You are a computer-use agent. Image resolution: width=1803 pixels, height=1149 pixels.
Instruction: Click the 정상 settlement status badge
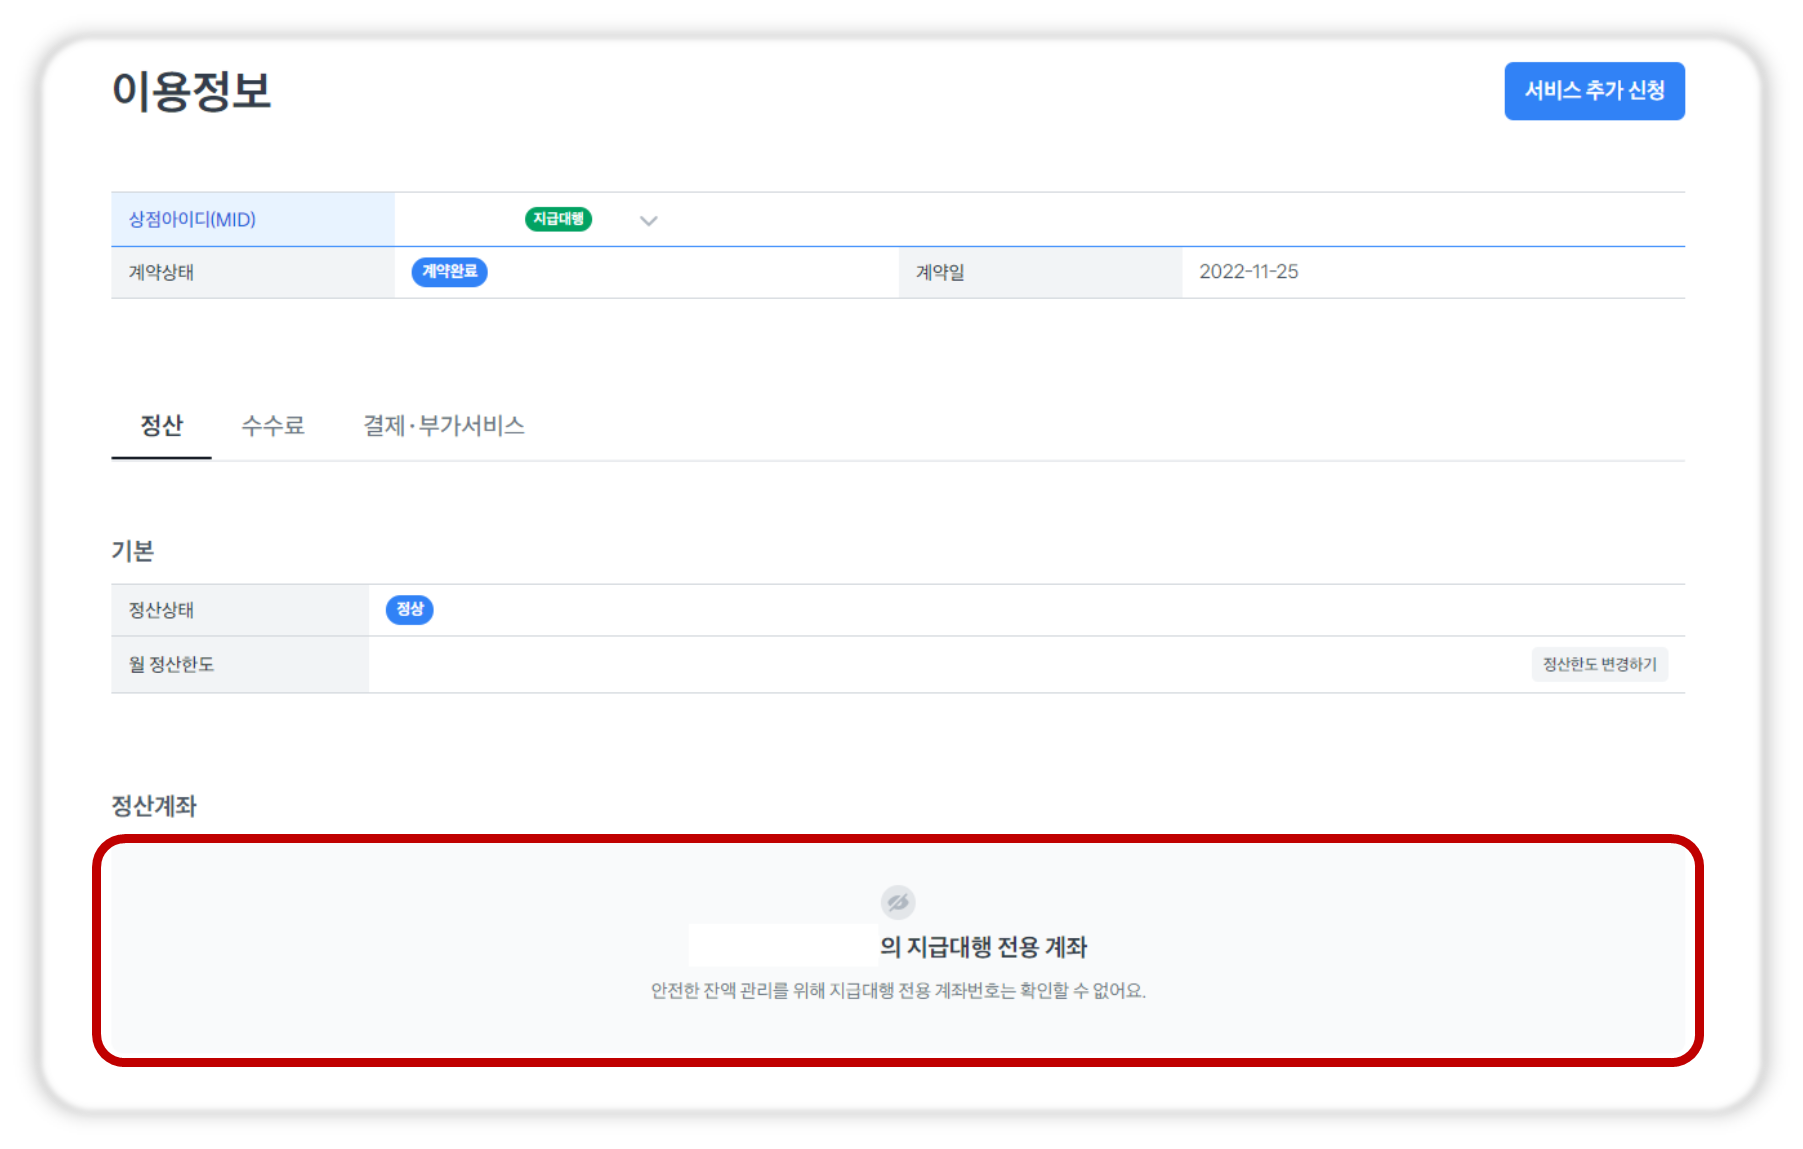click(409, 610)
